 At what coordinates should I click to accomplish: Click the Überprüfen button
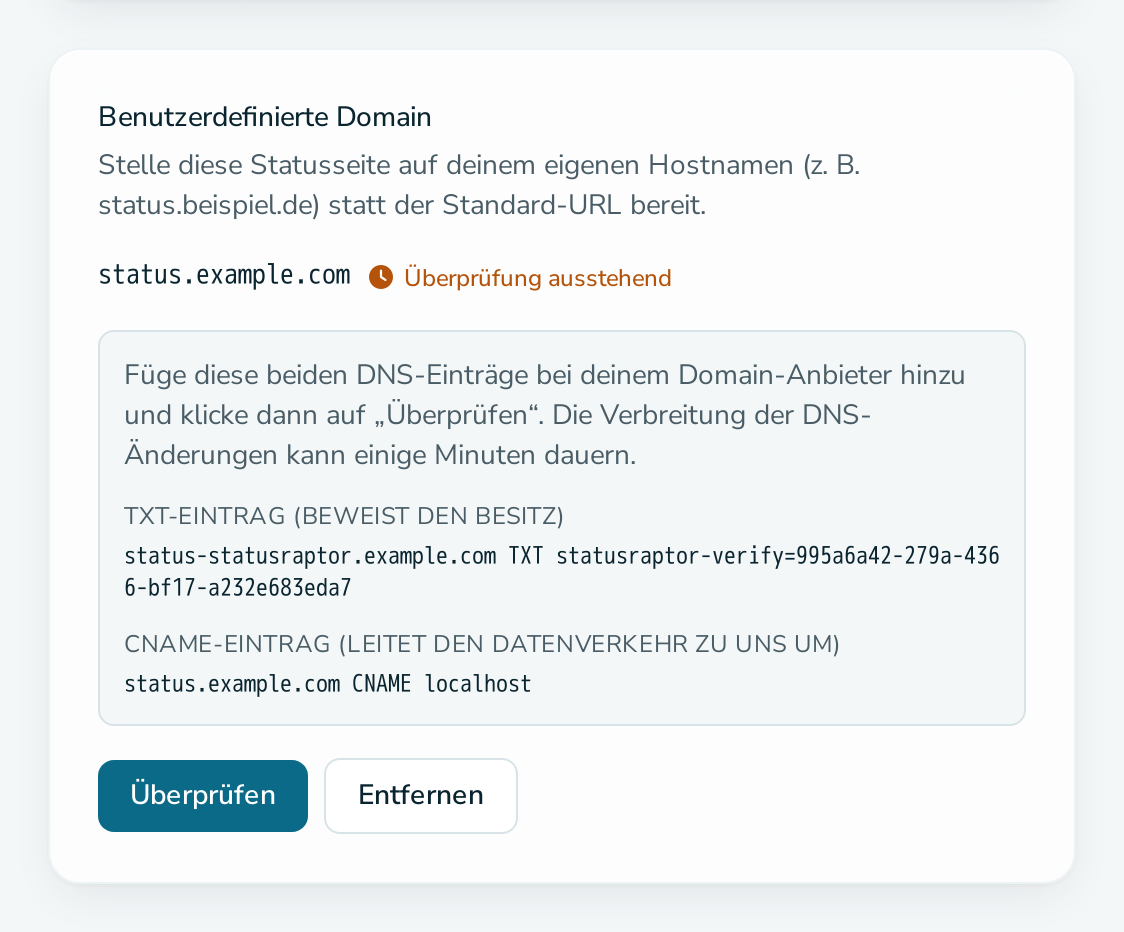203,796
